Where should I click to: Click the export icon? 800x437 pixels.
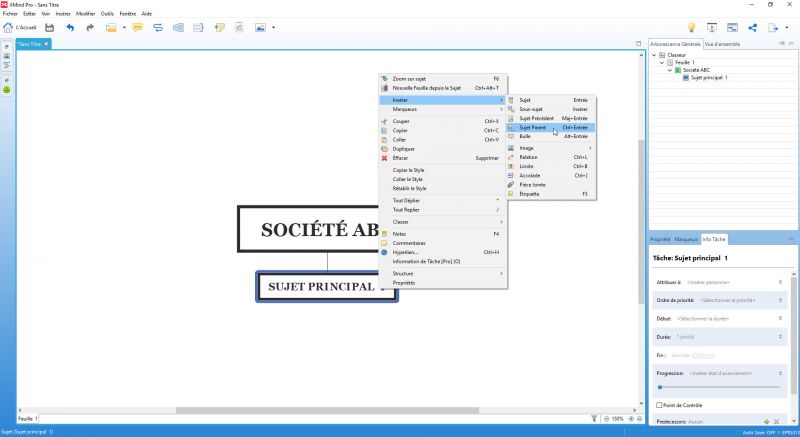point(773,28)
